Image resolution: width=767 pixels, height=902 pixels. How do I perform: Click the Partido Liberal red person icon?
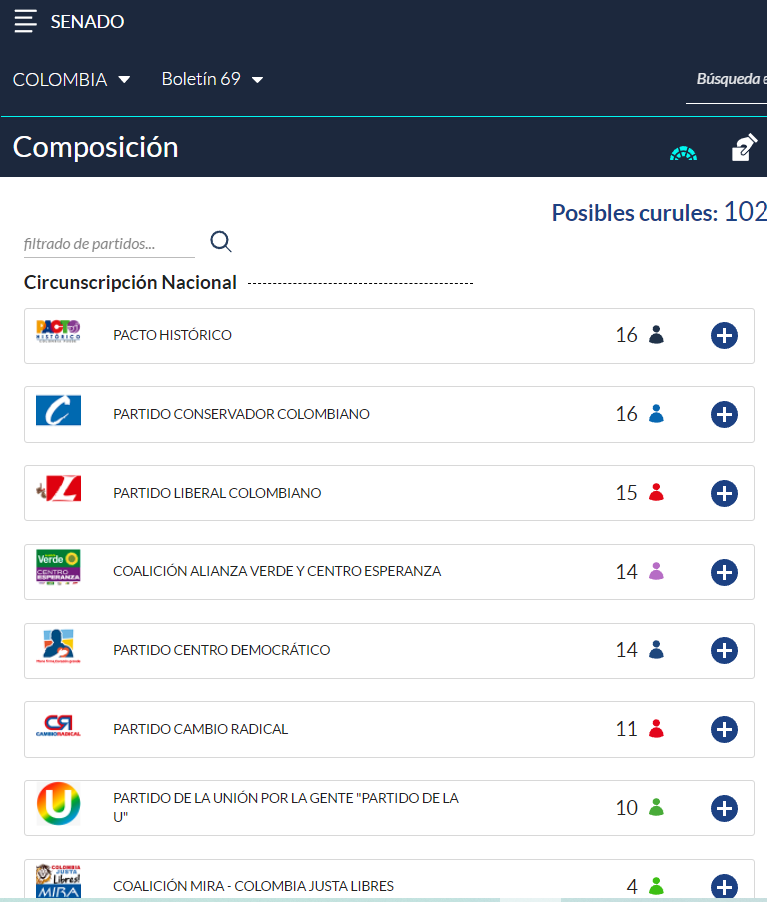pyautogui.click(x=656, y=493)
